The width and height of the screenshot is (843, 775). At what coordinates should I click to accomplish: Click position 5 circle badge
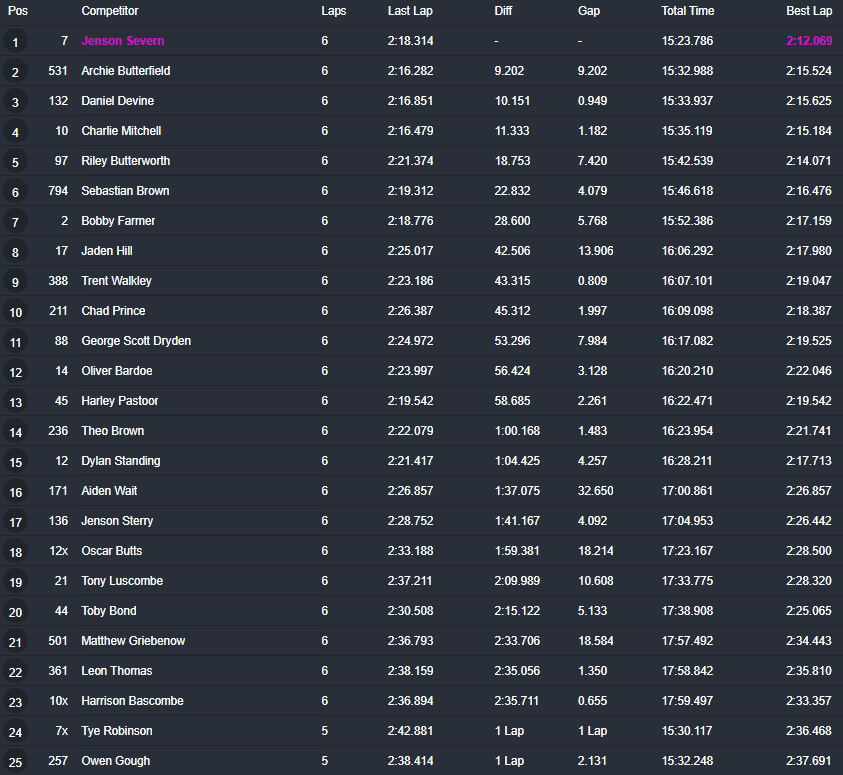(15, 162)
